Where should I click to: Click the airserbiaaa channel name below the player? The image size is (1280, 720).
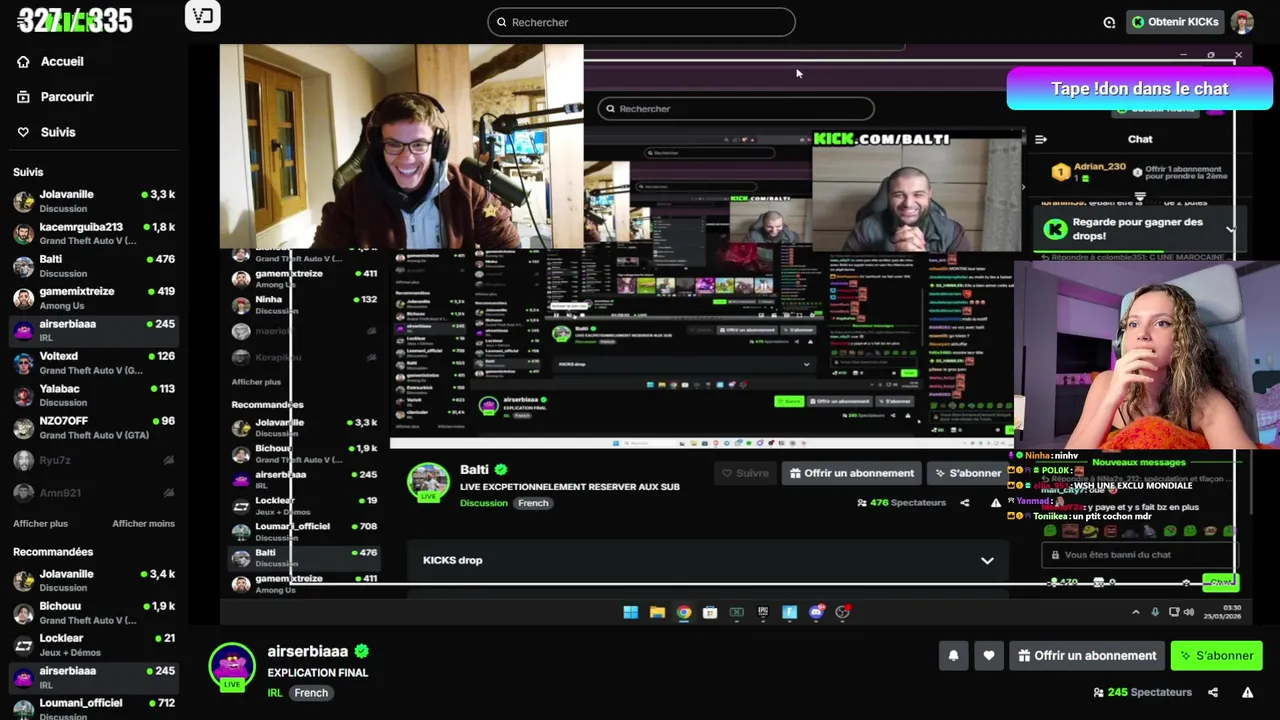coord(308,651)
